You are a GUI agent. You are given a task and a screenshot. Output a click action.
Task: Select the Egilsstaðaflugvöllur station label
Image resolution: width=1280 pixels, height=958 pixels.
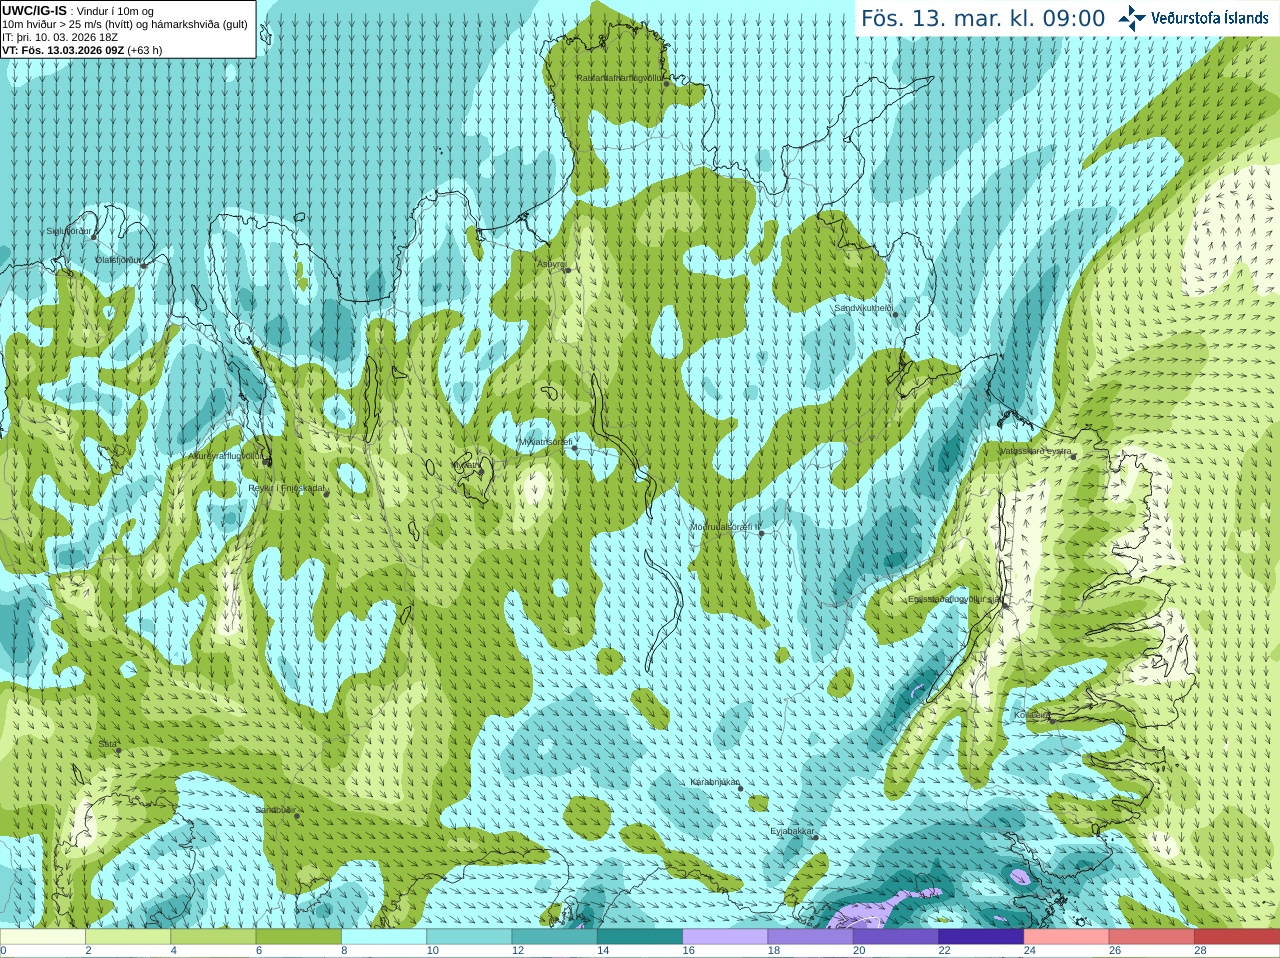[955, 600]
